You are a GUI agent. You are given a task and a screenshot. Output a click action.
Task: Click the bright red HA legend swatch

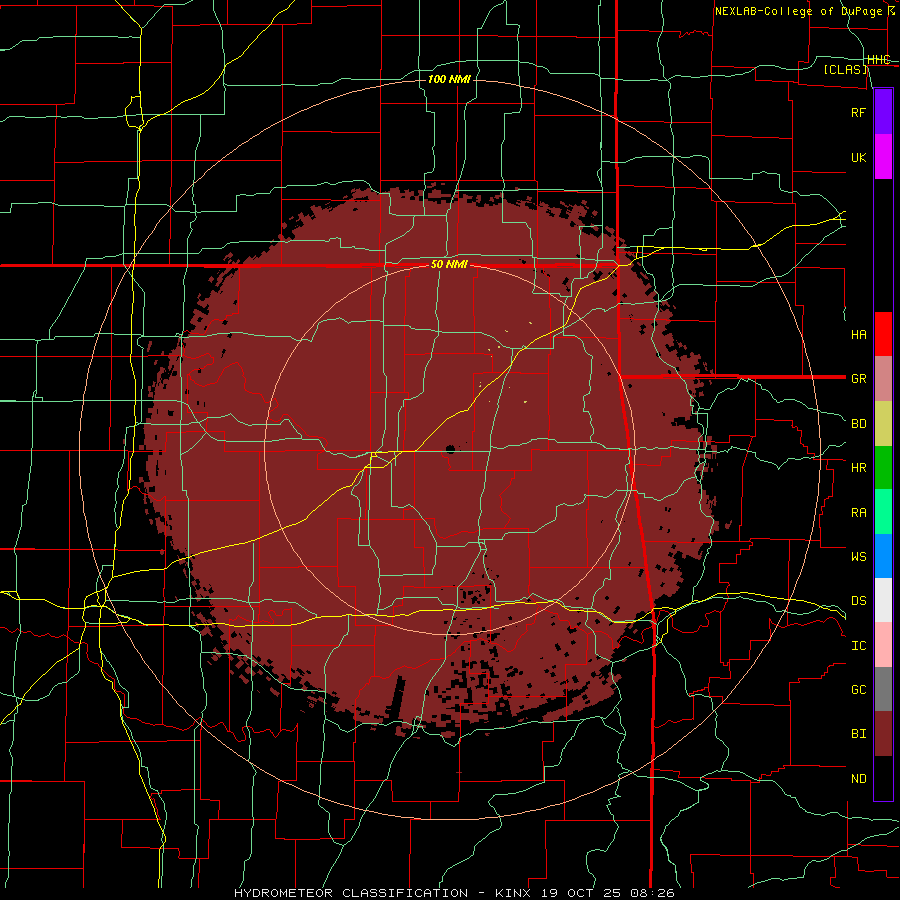click(883, 334)
